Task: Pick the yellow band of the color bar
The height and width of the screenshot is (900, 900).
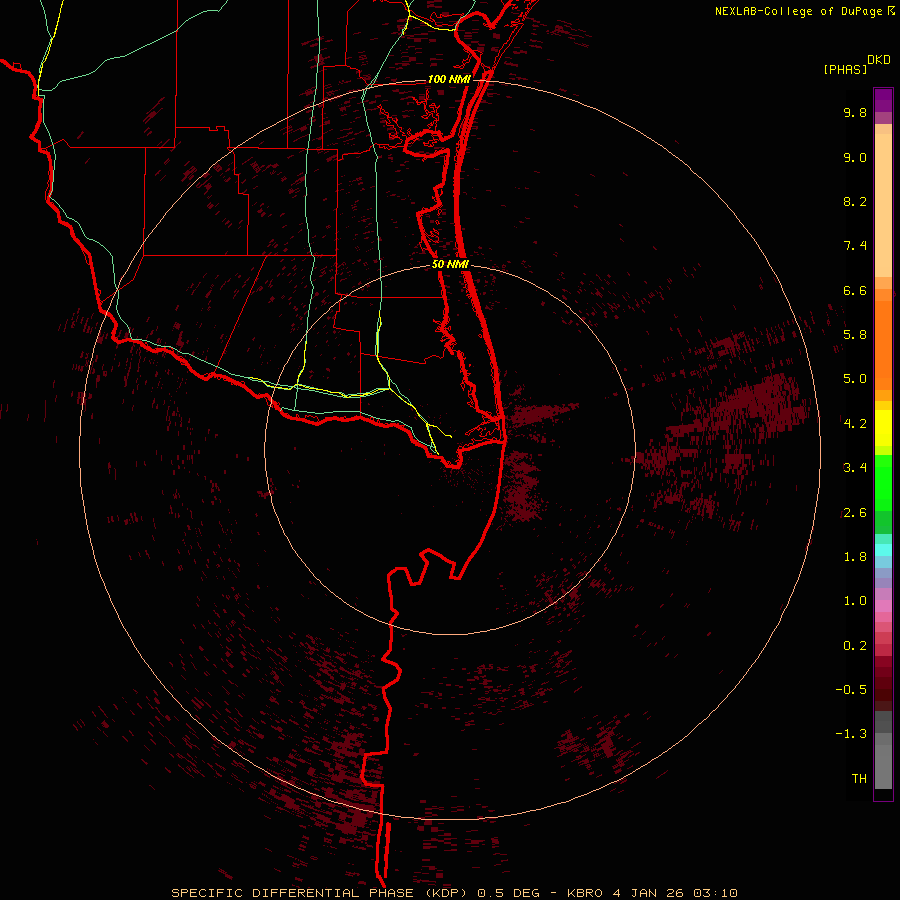Action: coord(883,428)
